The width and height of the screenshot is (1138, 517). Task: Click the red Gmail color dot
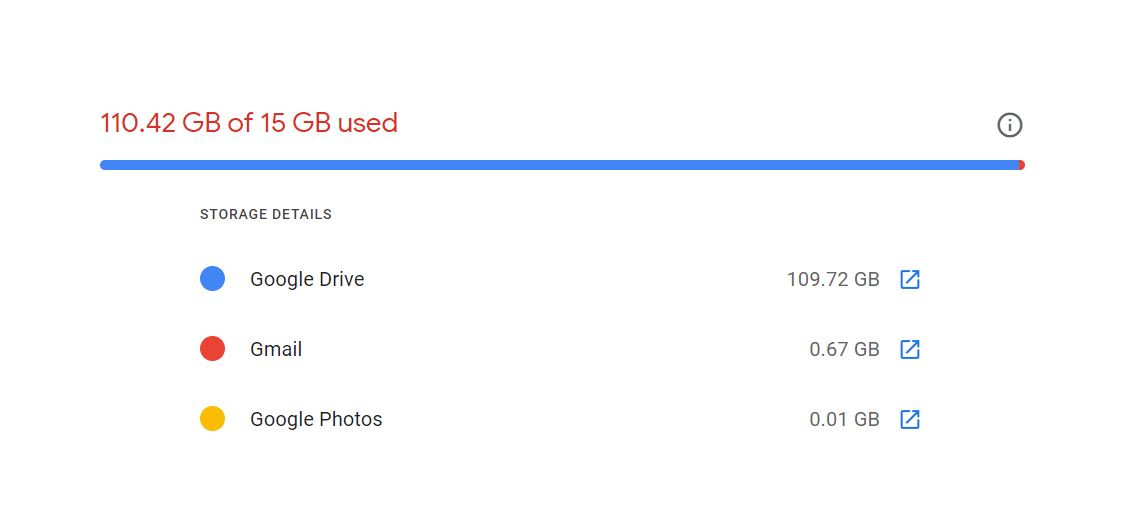click(212, 349)
